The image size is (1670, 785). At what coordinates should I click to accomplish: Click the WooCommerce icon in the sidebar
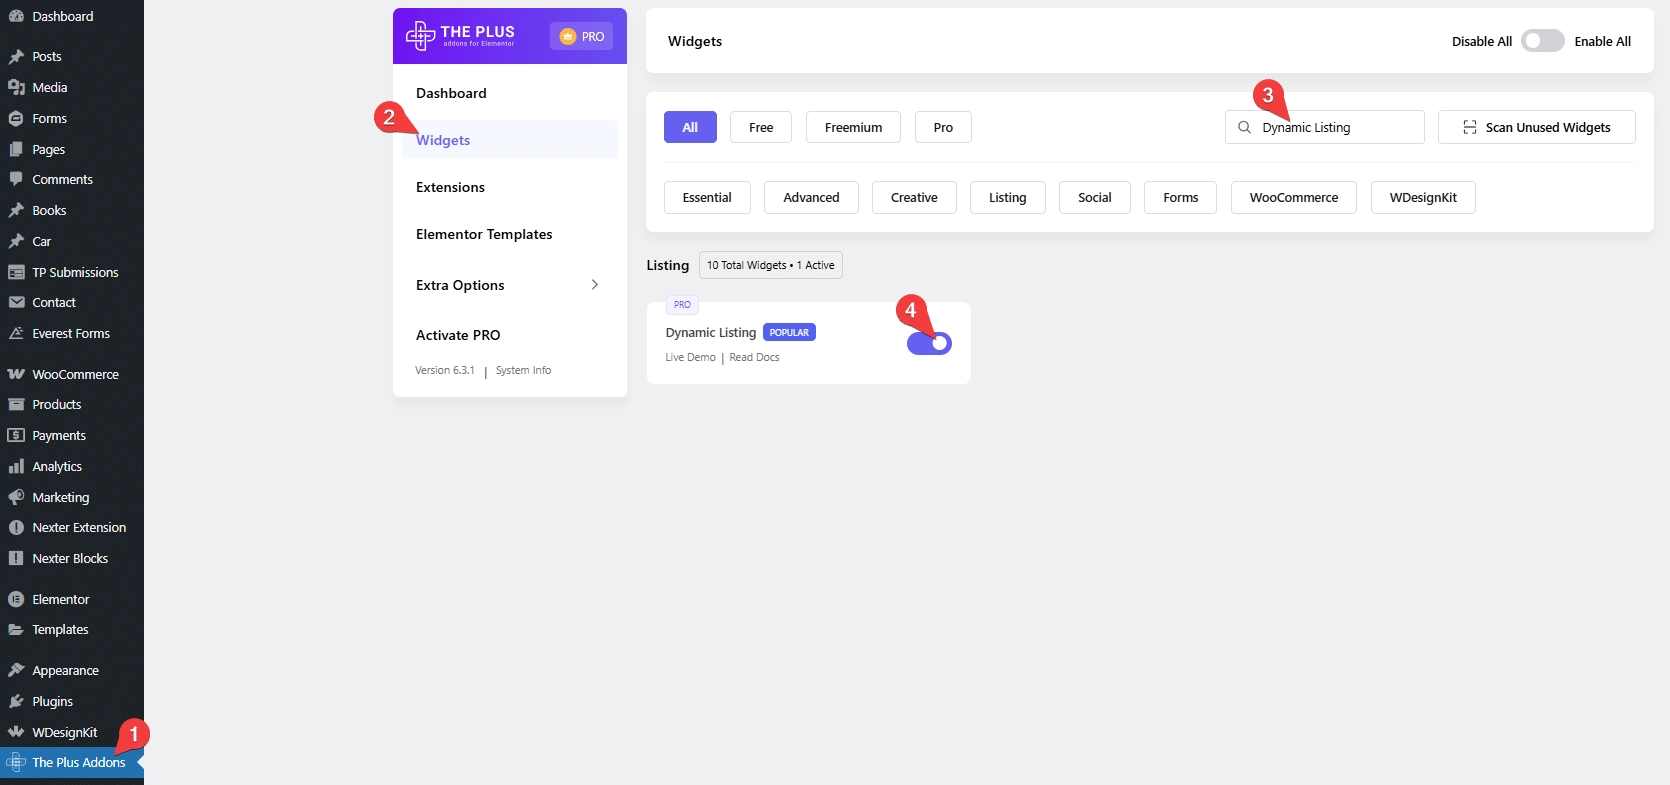pos(16,374)
